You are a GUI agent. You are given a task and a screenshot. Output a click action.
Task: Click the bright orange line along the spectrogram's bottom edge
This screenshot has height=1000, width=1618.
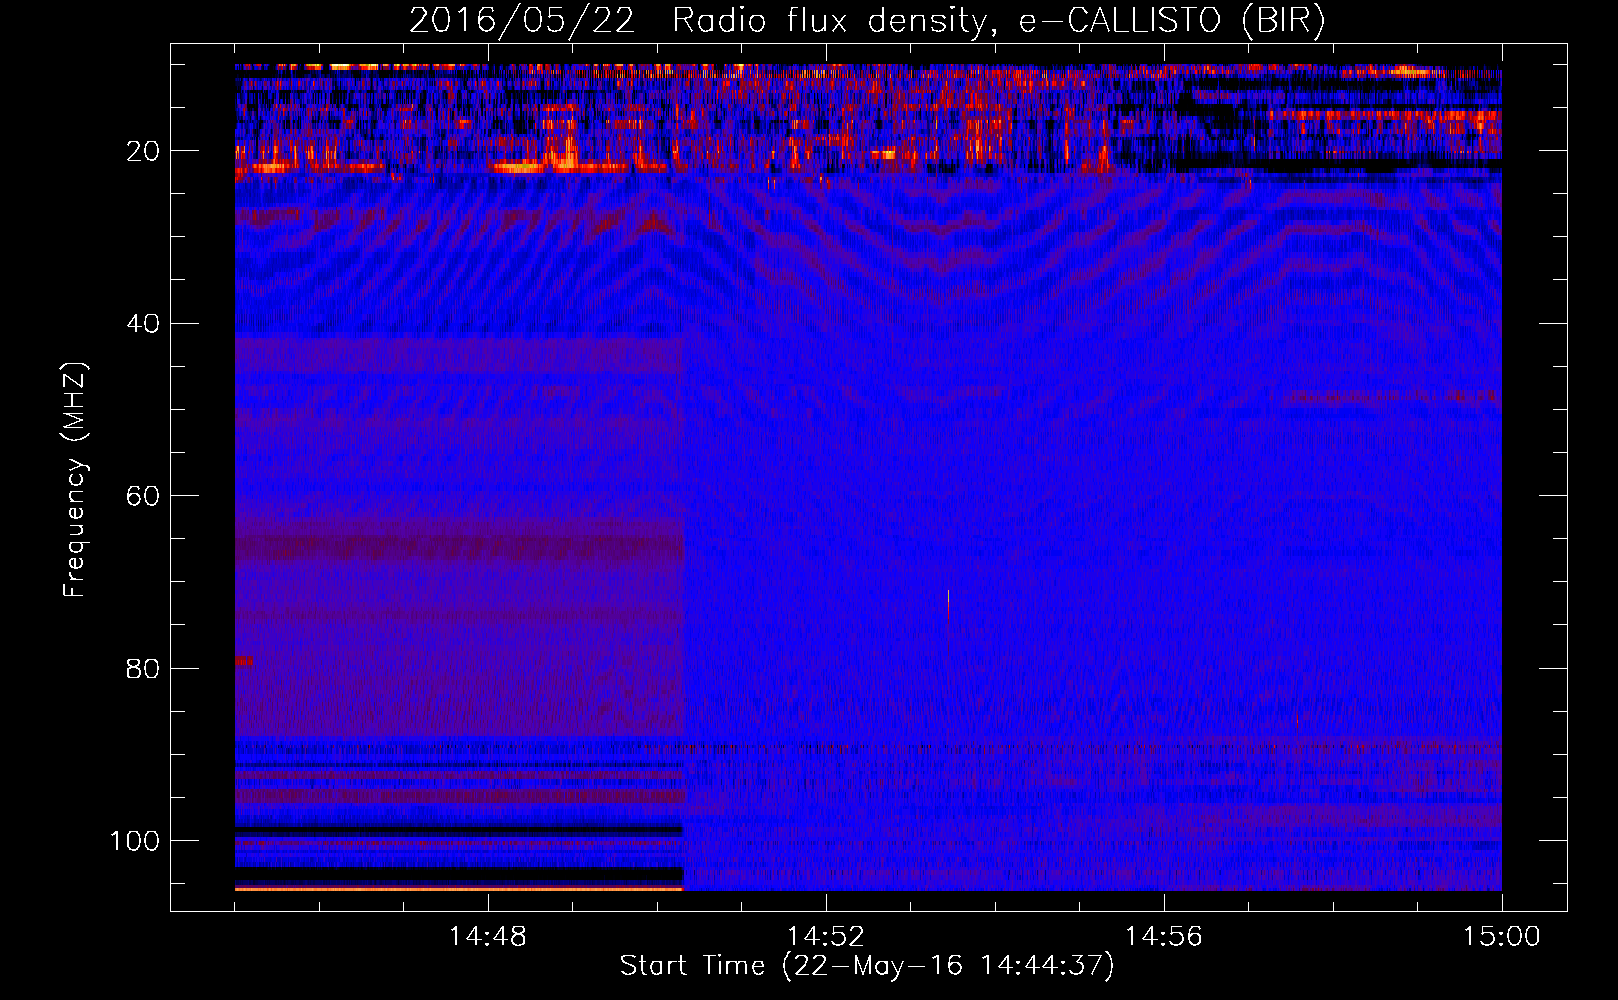[459, 888]
